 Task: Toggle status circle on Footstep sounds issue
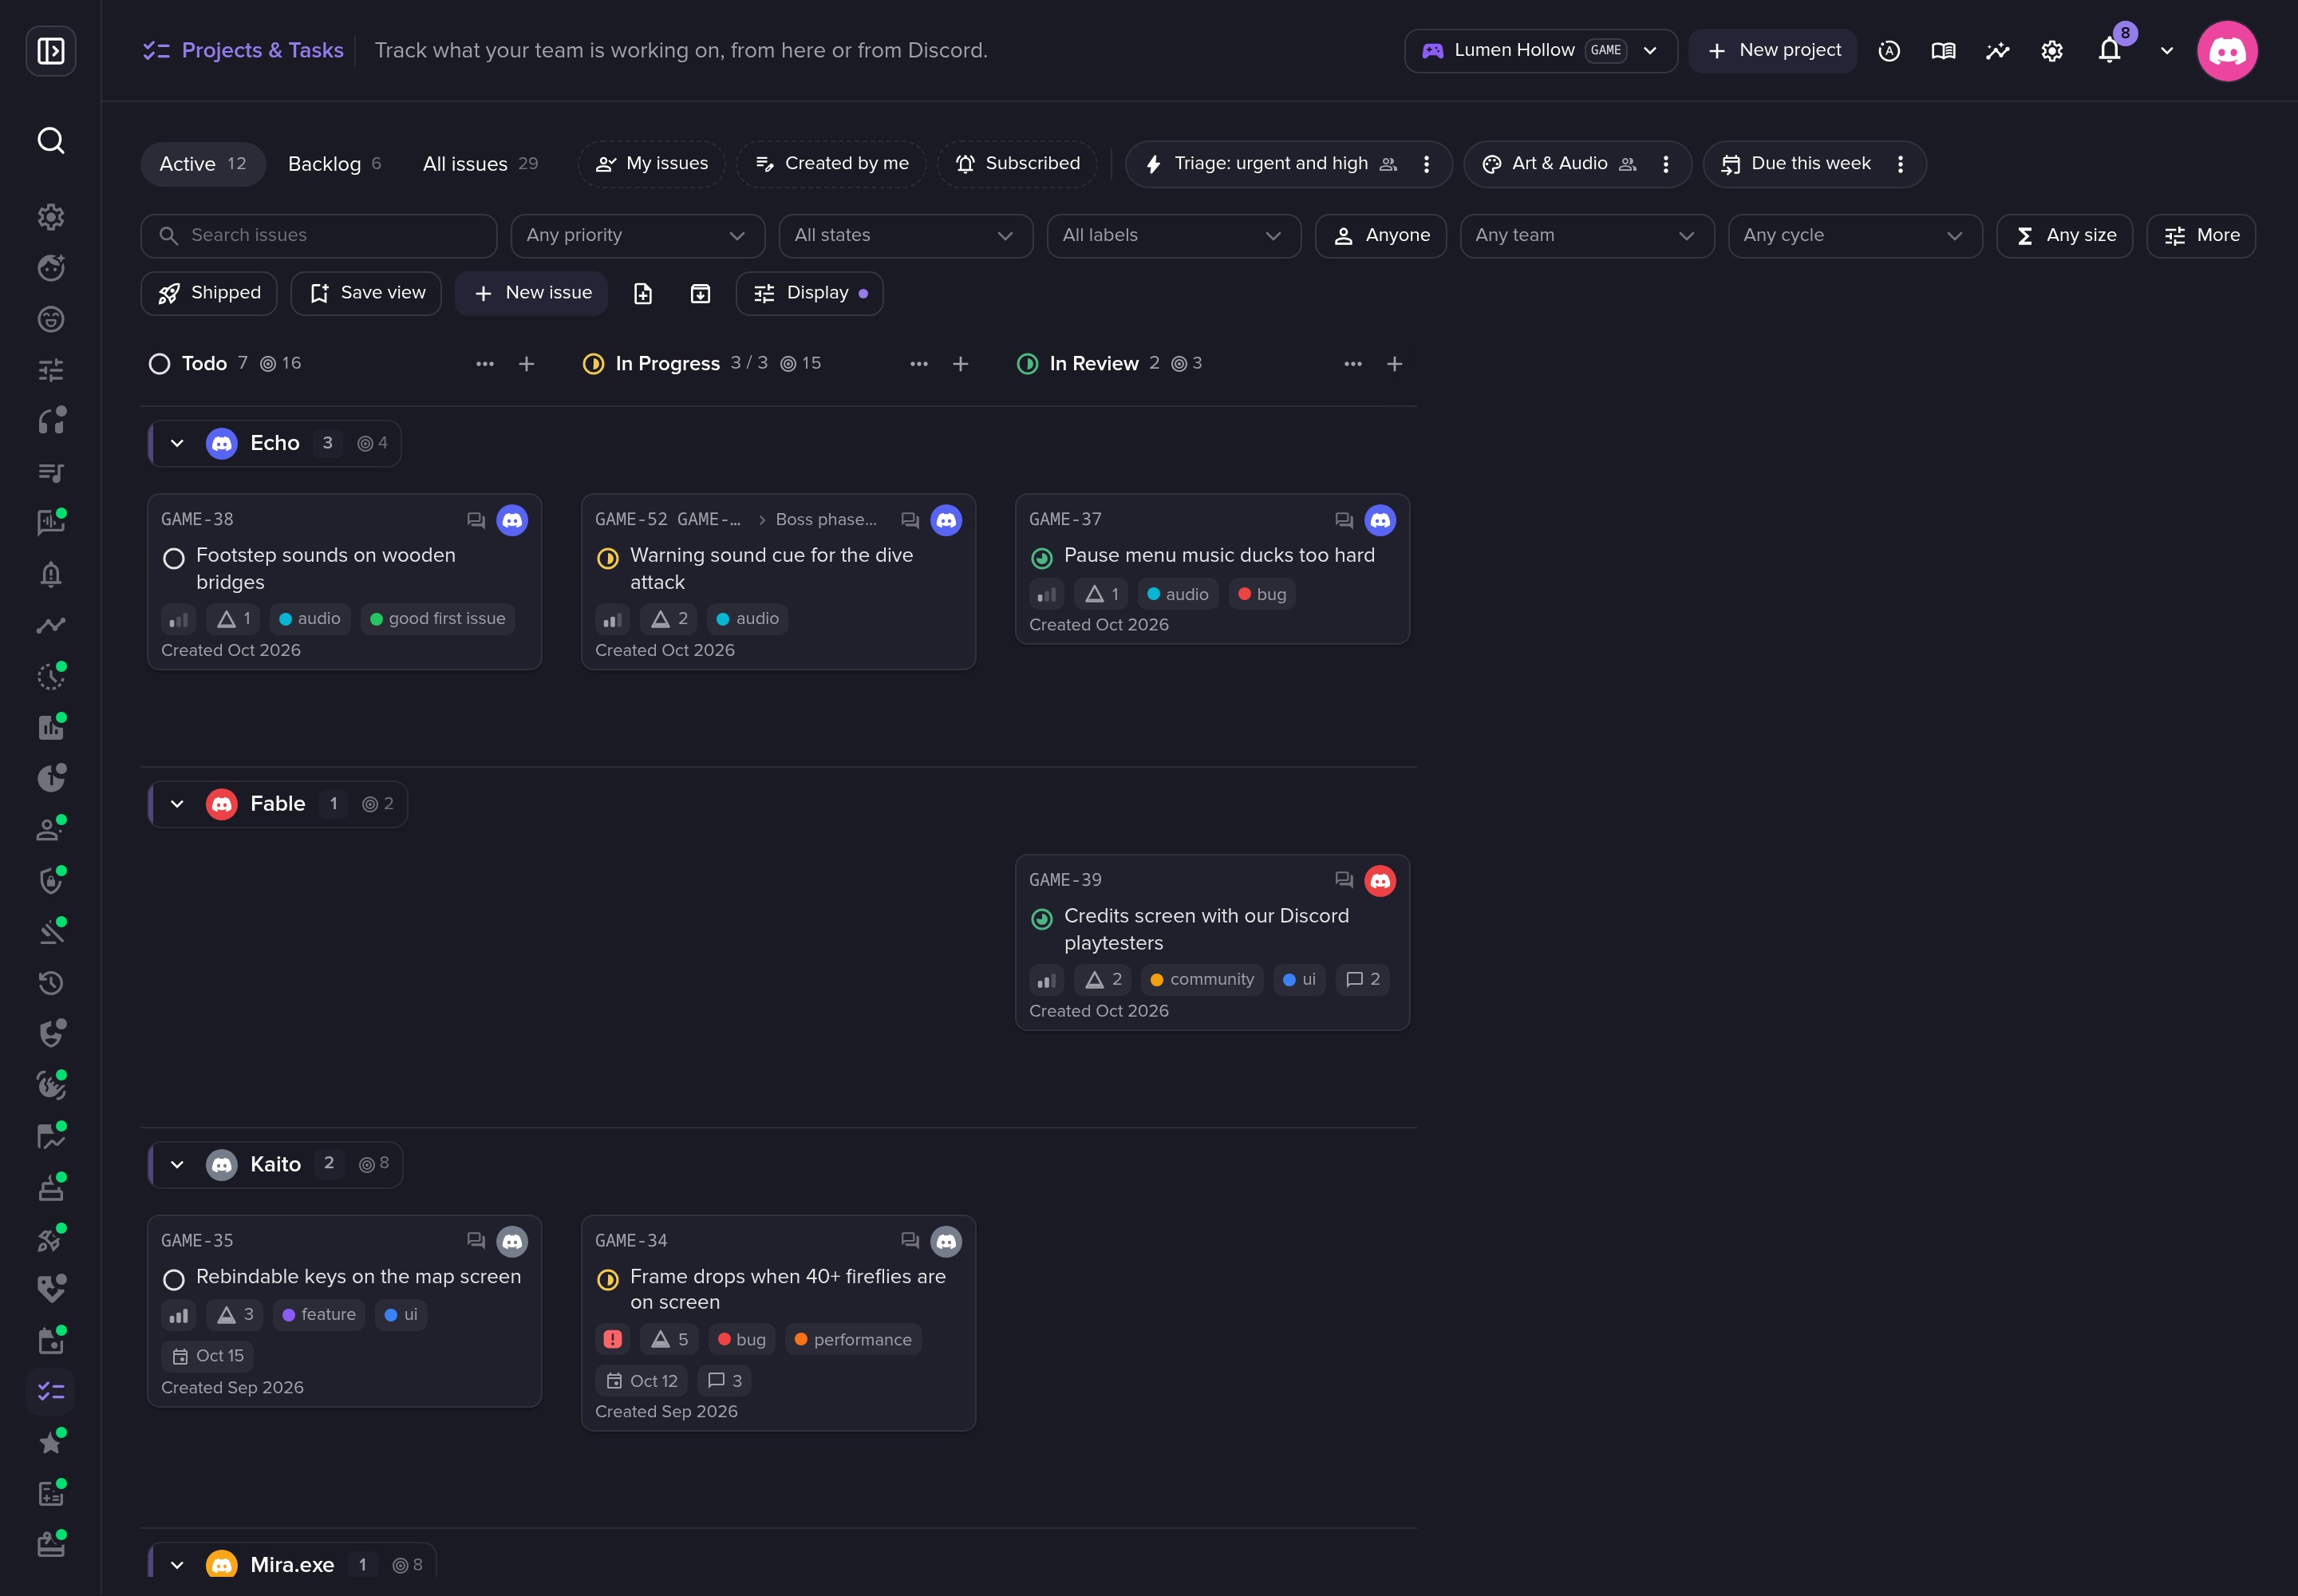[x=174, y=558]
